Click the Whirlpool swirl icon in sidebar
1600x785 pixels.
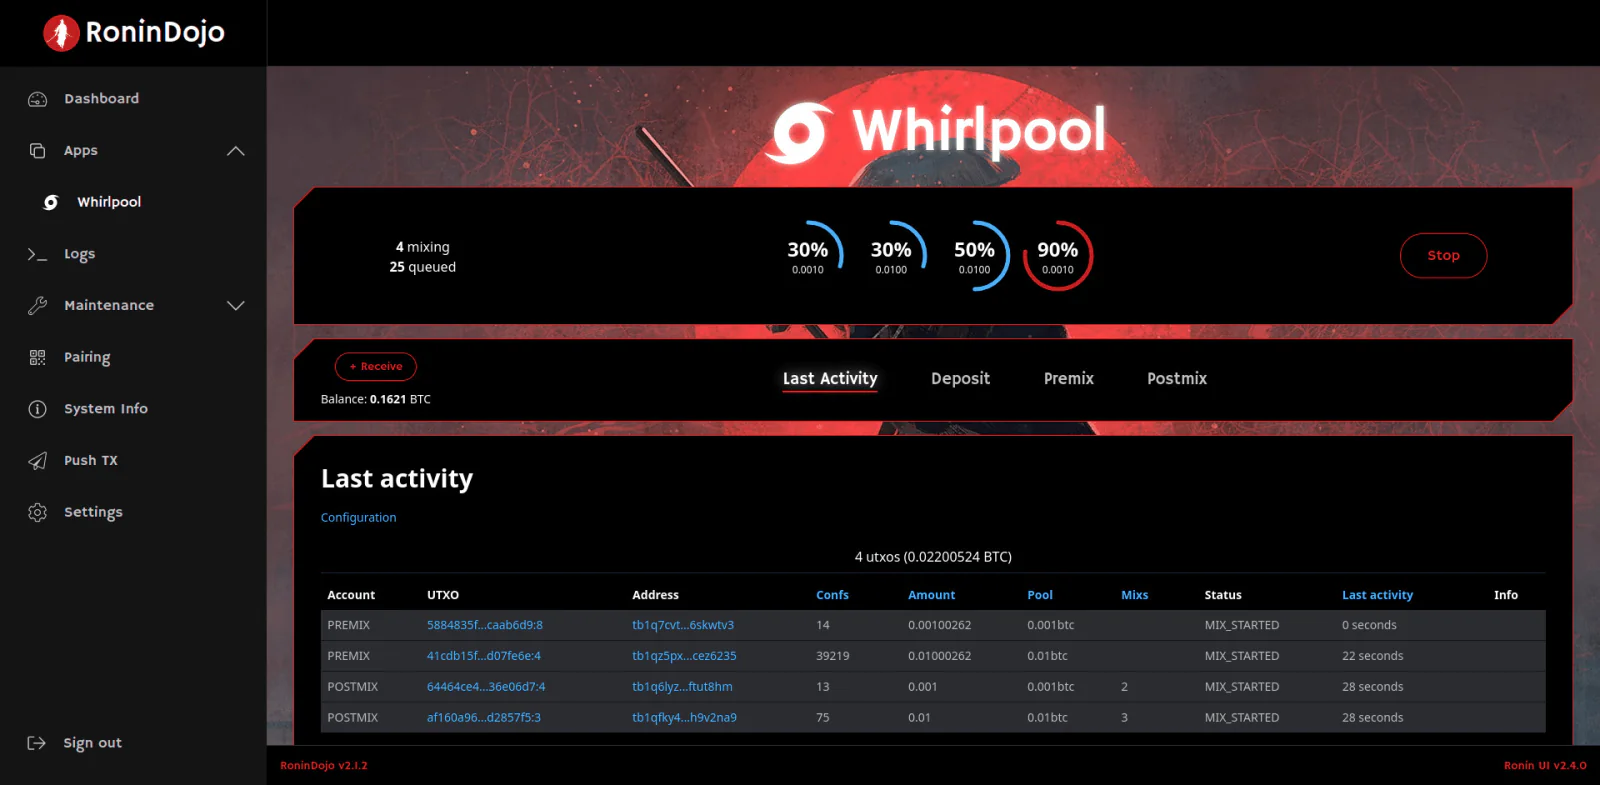pyautogui.click(x=51, y=202)
